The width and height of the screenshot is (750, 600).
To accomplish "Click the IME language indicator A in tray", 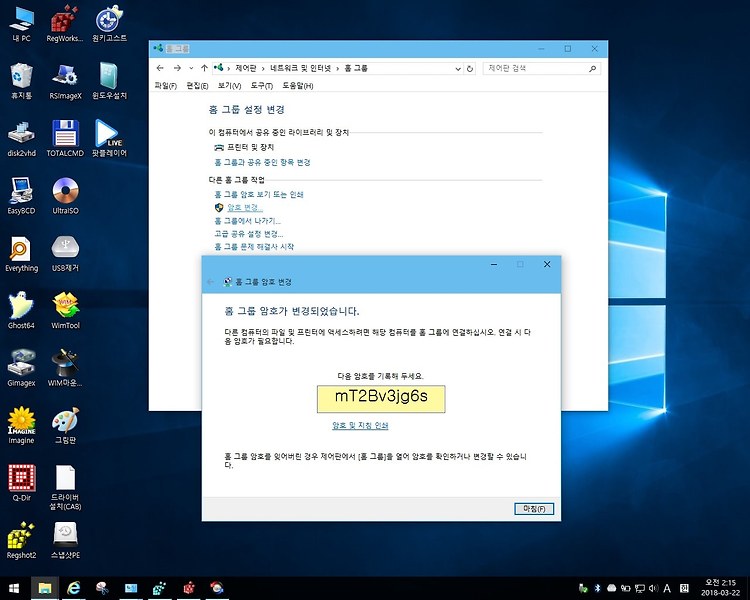I will (667, 588).
